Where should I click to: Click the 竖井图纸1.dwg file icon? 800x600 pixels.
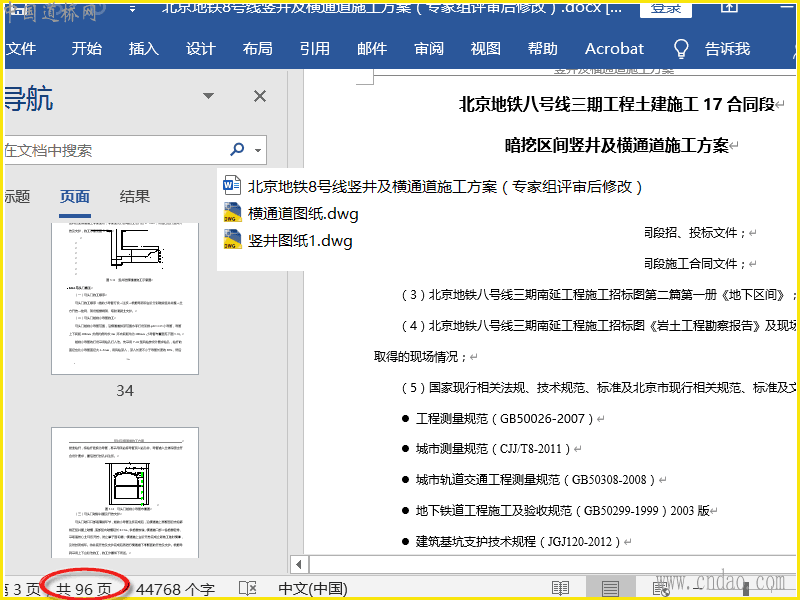tap(232, 239)
